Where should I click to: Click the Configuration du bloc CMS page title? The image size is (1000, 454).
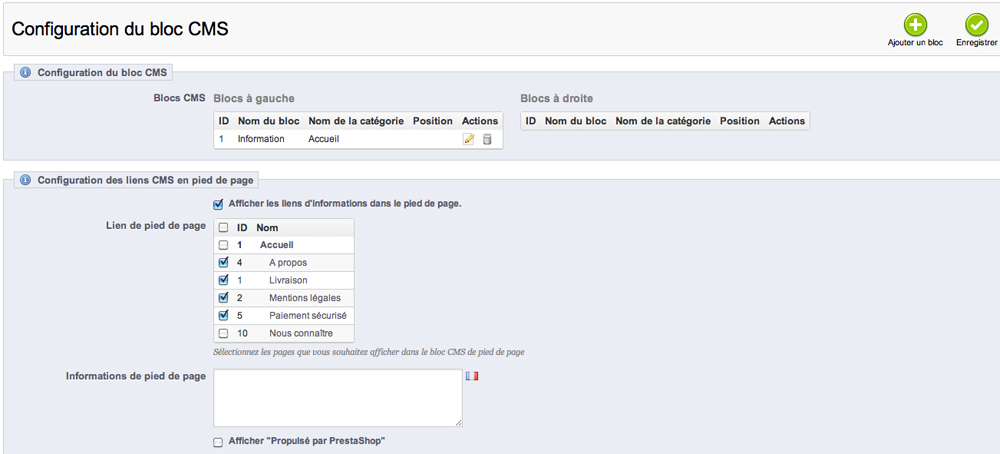pyautogui.click(x=120, y=29)
